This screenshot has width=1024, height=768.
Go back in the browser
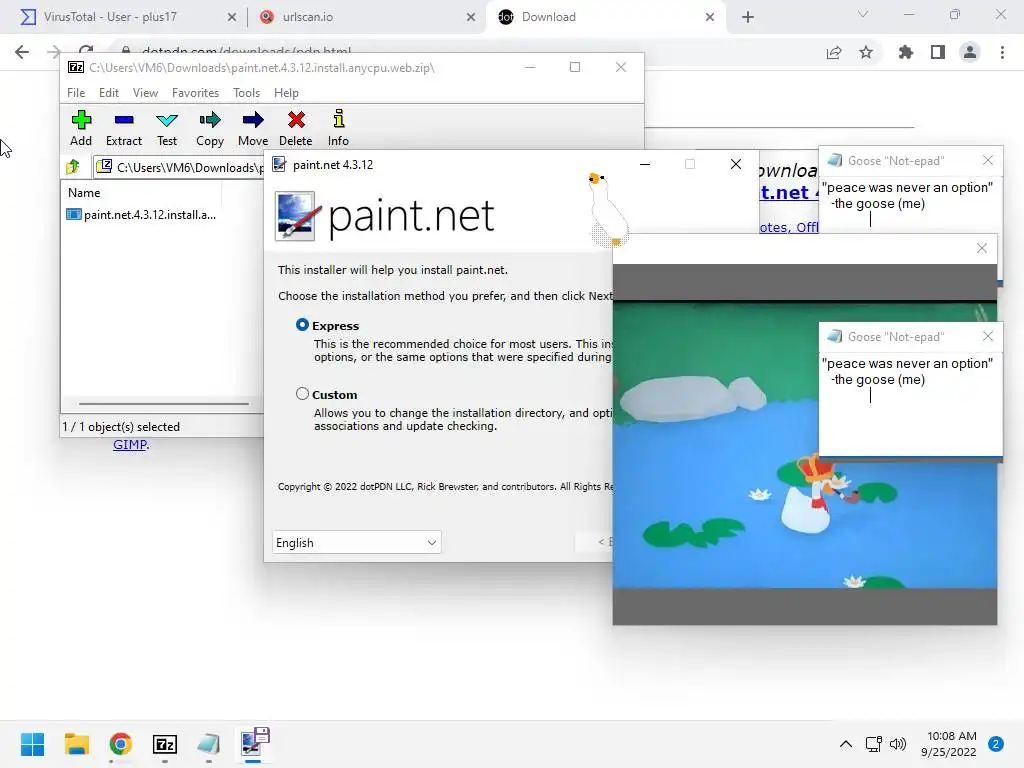pyautogui.click(x=22, y=52)
